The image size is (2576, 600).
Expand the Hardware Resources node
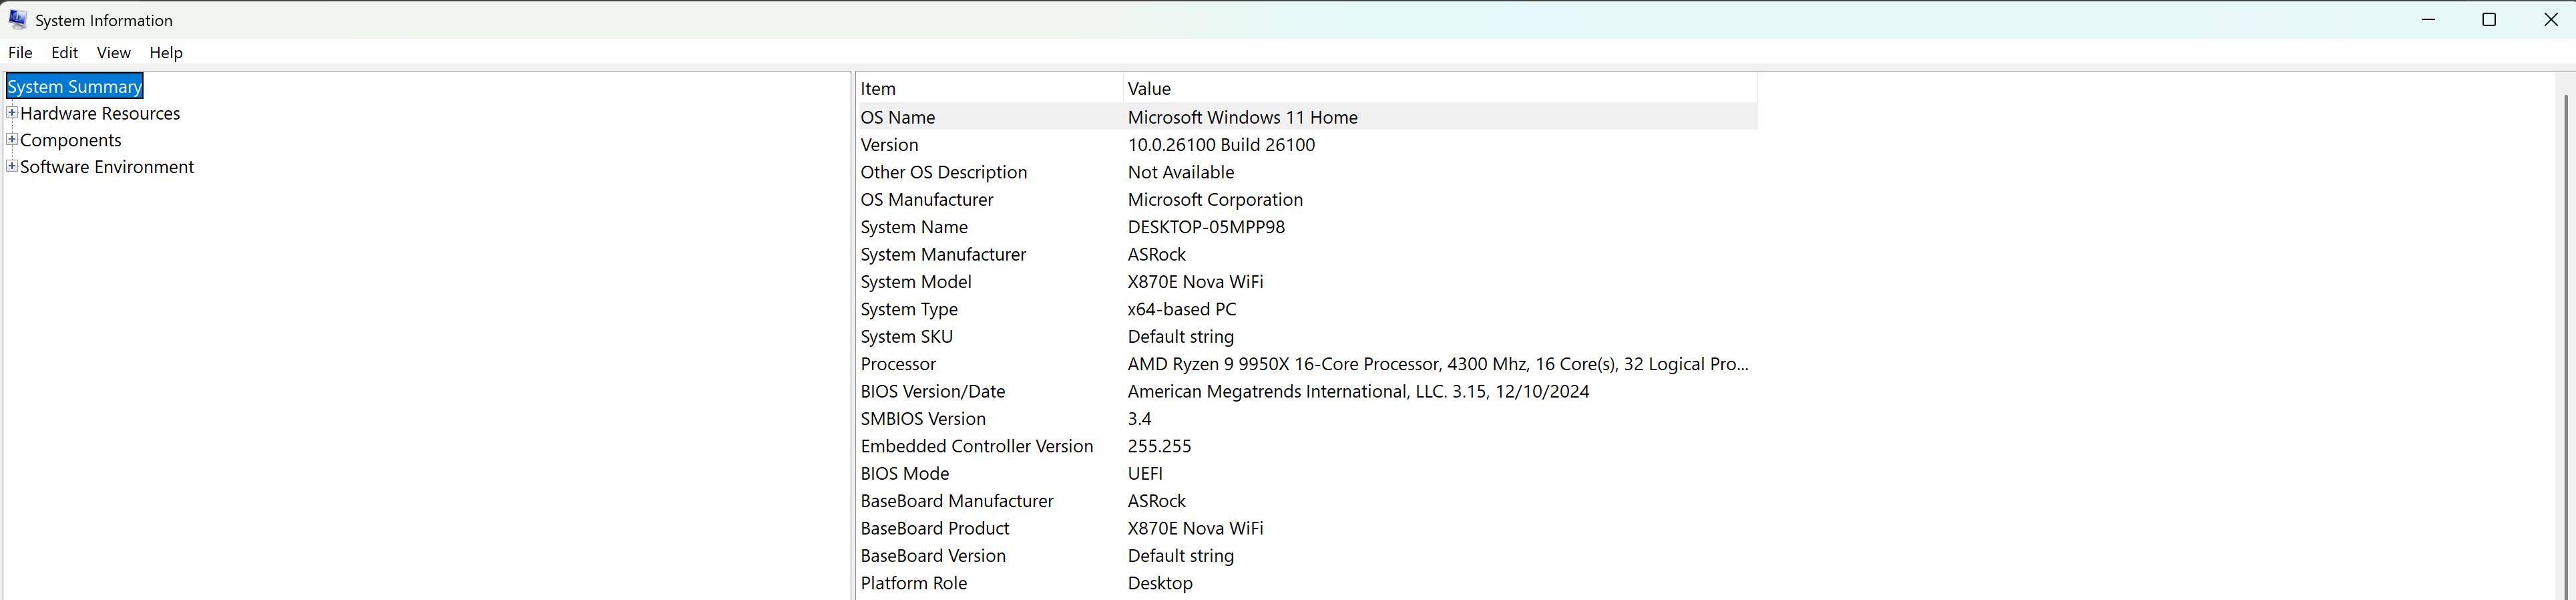coord(12,113)
